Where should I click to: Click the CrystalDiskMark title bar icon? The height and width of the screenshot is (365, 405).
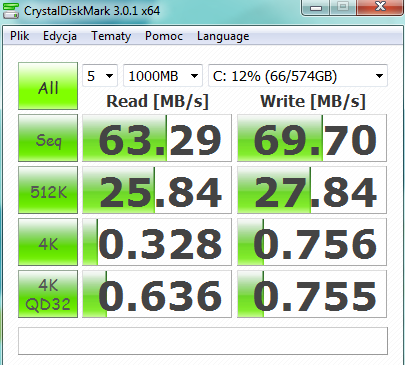pyautogui.click(x=11, y=11)
